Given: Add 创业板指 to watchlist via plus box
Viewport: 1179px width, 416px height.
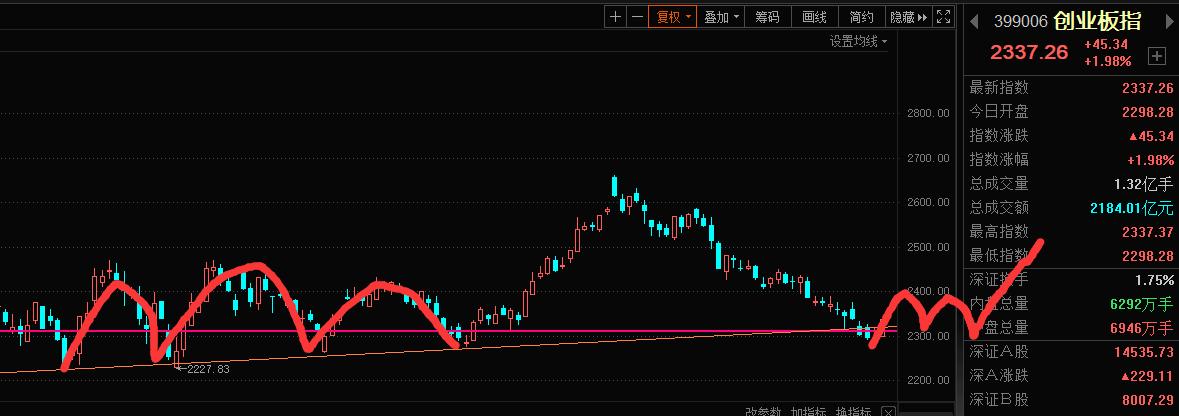Looking at the screenshot, I should point(1156,56).
